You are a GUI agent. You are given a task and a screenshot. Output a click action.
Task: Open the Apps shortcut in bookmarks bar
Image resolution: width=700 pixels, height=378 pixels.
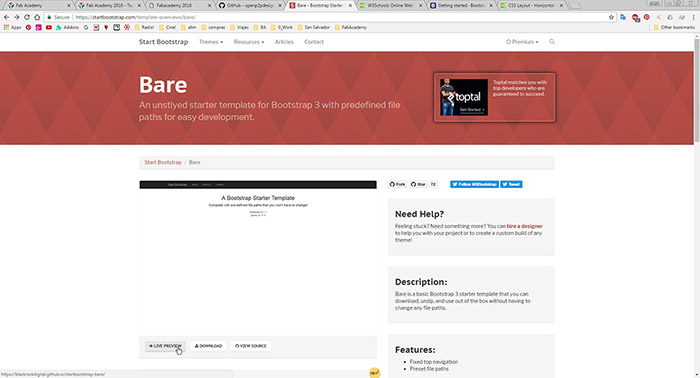[12, 27]
